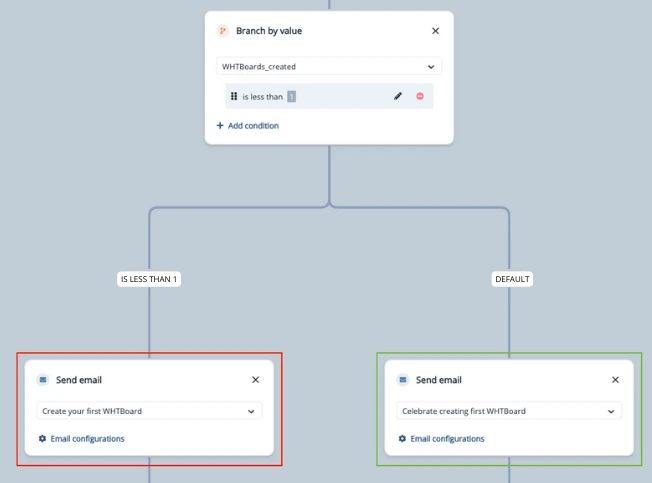Screen dimensions: 652x483
Task: Remove the 'is less than' condition
Action: (420, 97)
